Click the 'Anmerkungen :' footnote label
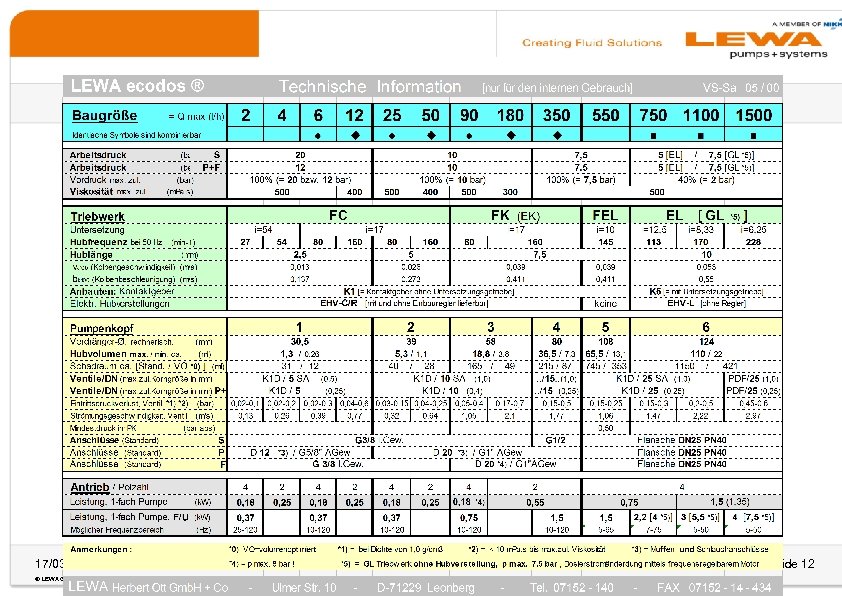The height and width of the screenshot is (596, 842). (101, 549)
